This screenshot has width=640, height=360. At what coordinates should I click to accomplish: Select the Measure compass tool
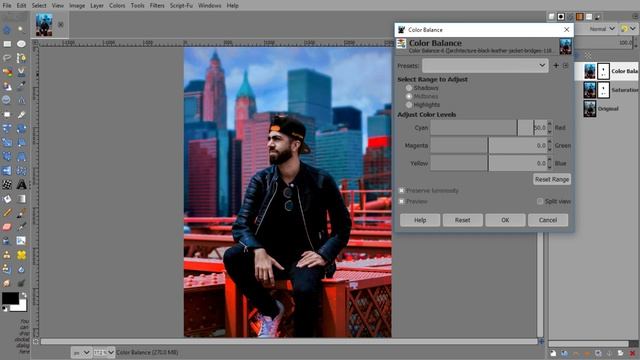pyautogui.click(x=21, y=100)
